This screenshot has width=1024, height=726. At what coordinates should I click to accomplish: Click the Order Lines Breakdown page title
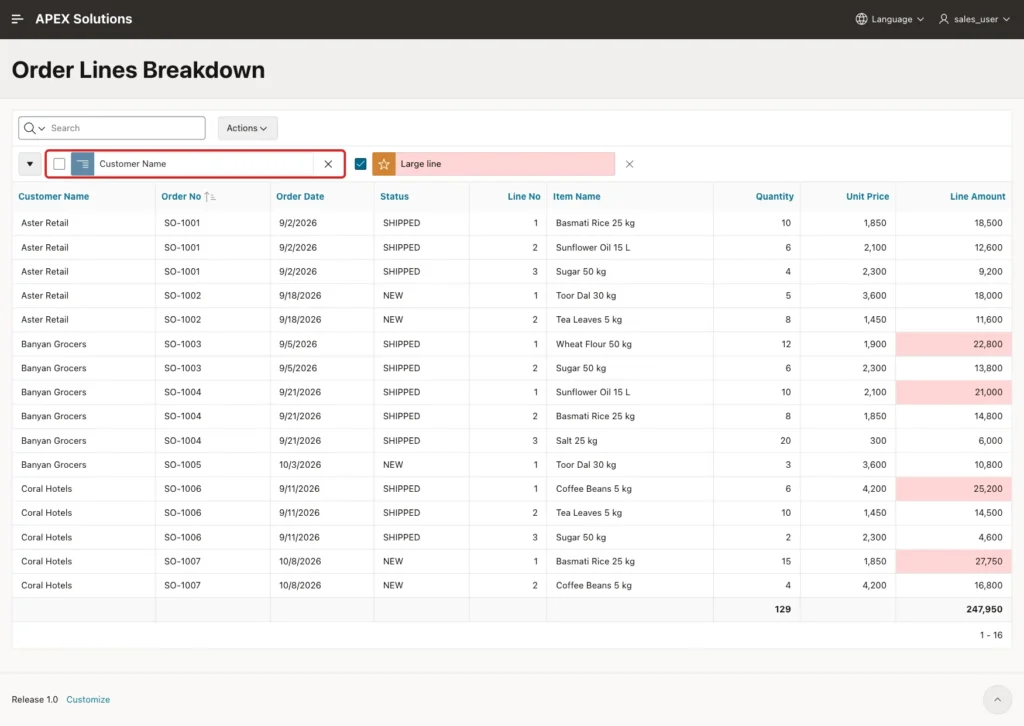coord(138,70)
